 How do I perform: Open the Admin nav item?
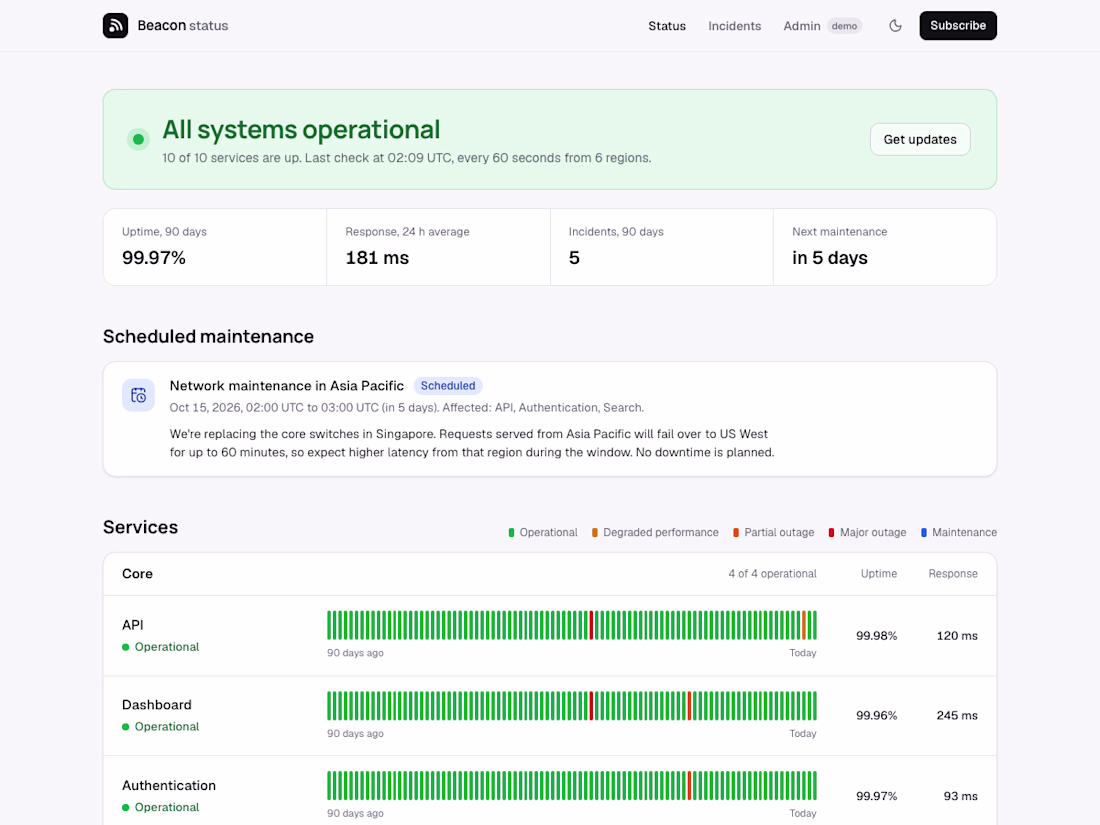click(x=801, y=26)
